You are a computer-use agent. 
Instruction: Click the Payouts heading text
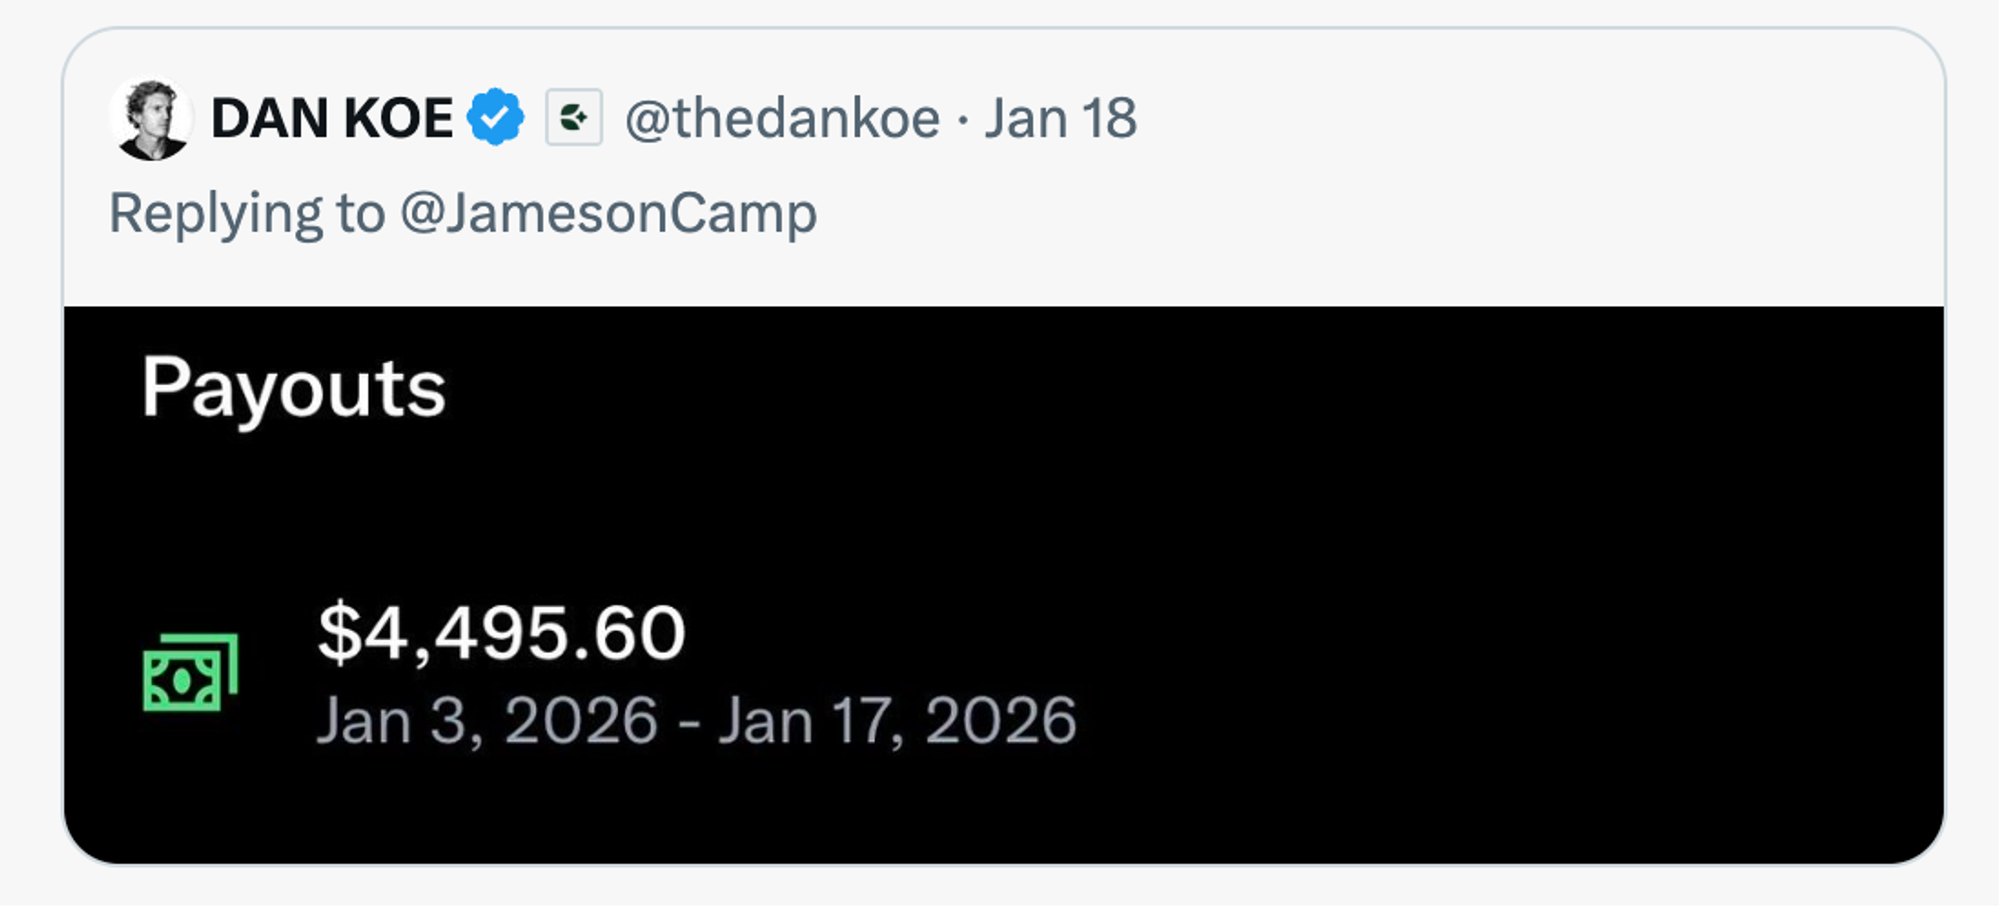coord(293,388)
